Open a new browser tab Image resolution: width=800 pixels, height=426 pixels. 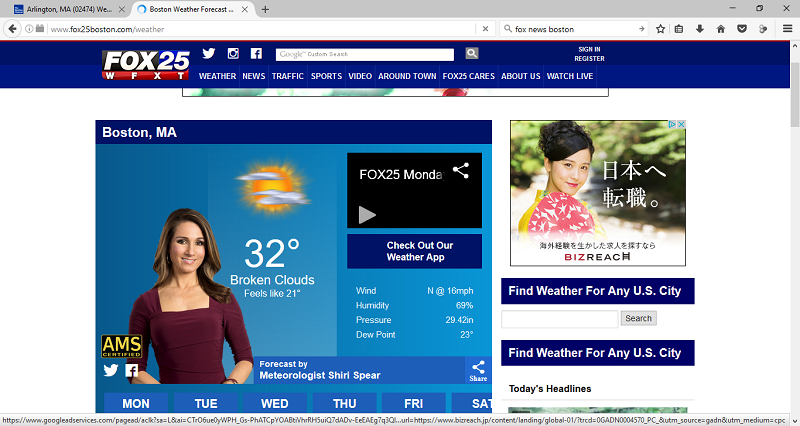(265, 9)
